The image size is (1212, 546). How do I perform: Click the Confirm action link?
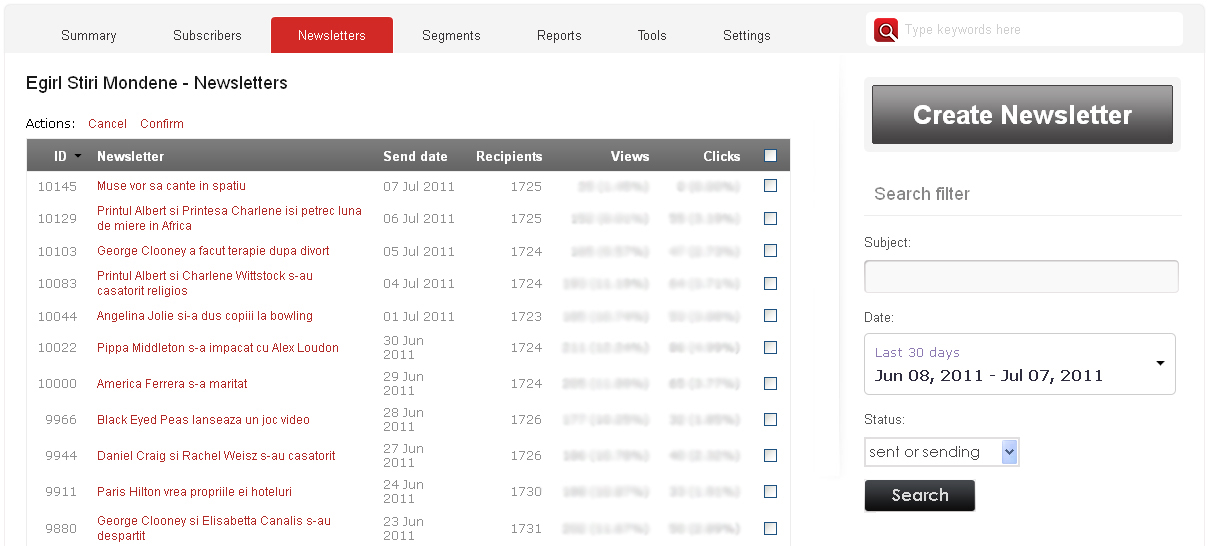click(162, 124)
